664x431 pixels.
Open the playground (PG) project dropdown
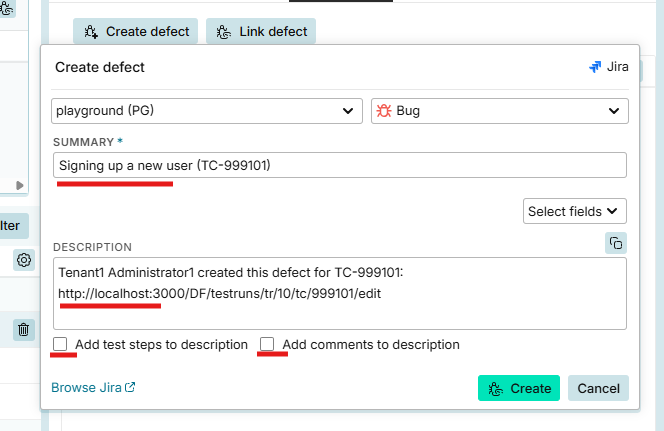[207, 111]
